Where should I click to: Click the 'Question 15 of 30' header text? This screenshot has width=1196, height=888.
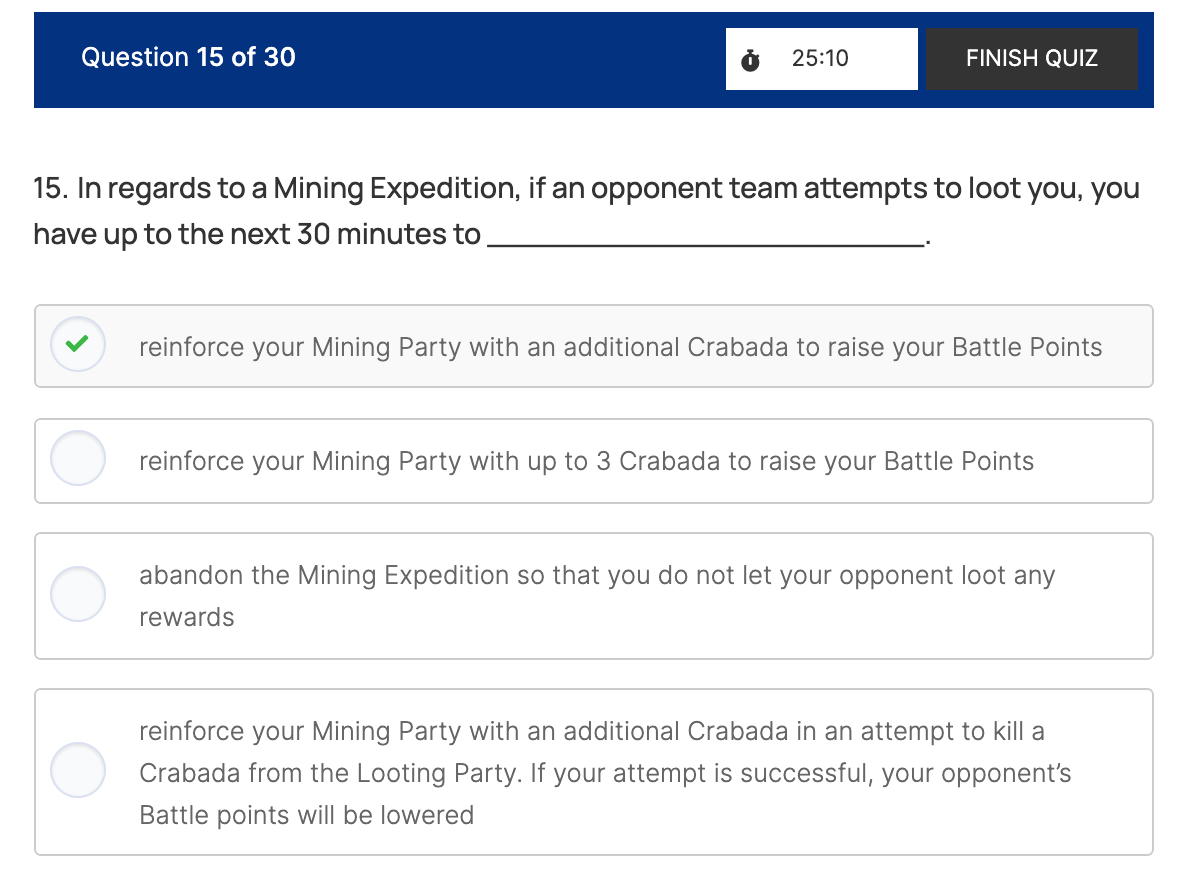pos(188,57)
